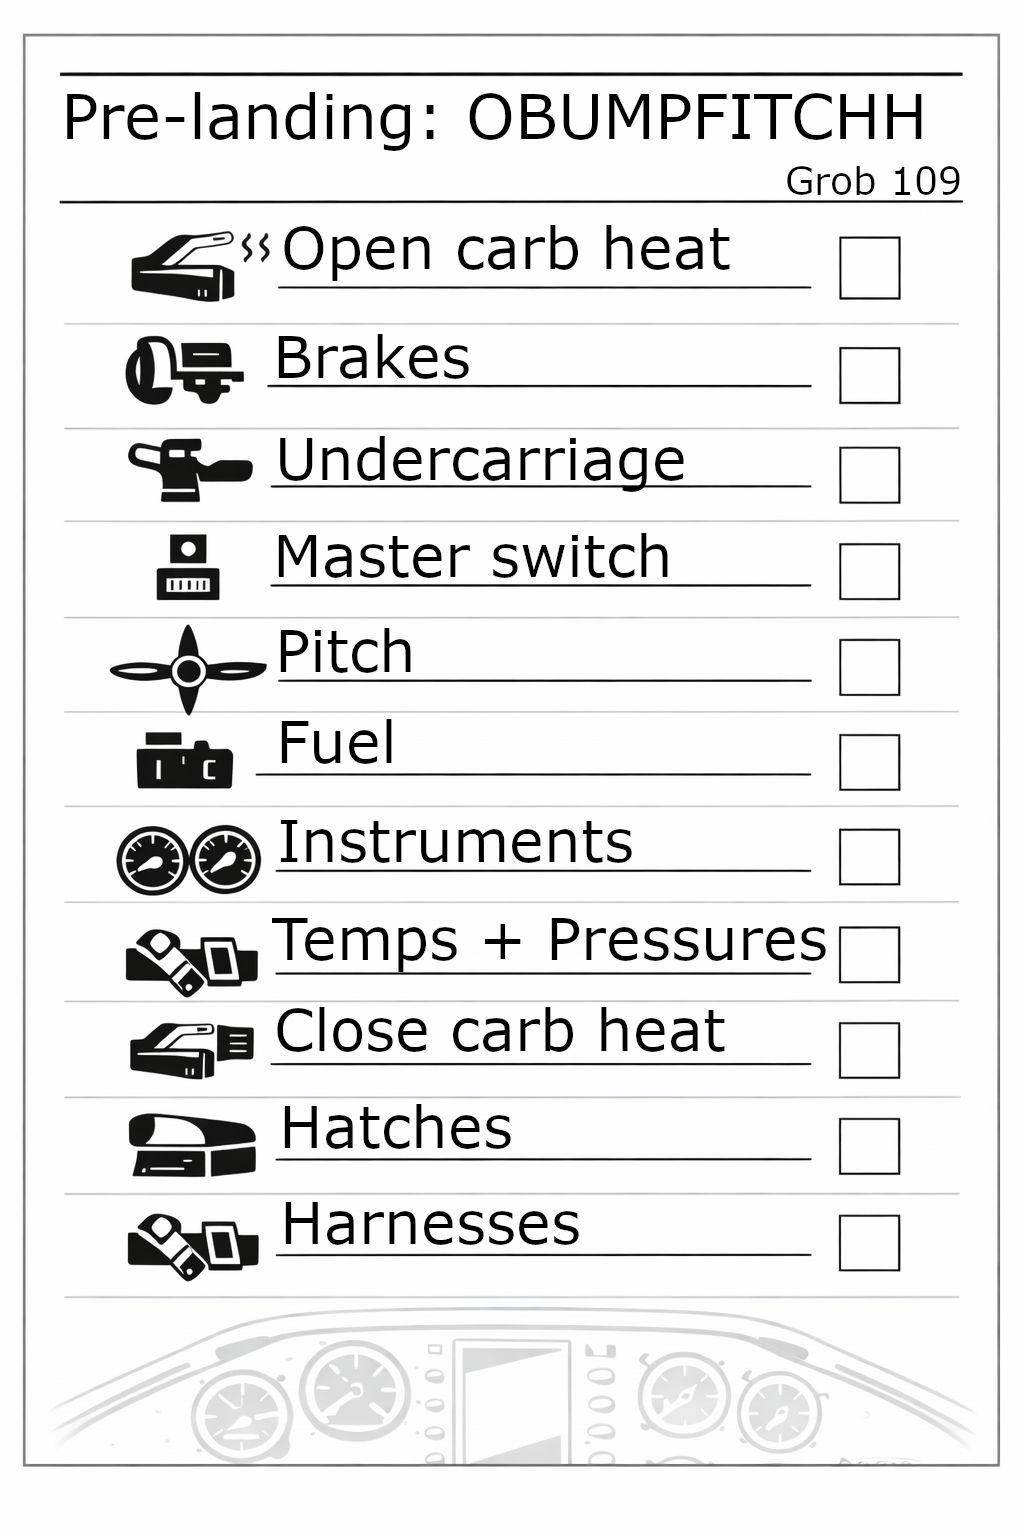
Task: Click the Brakes icon
Action: [184, 370]
